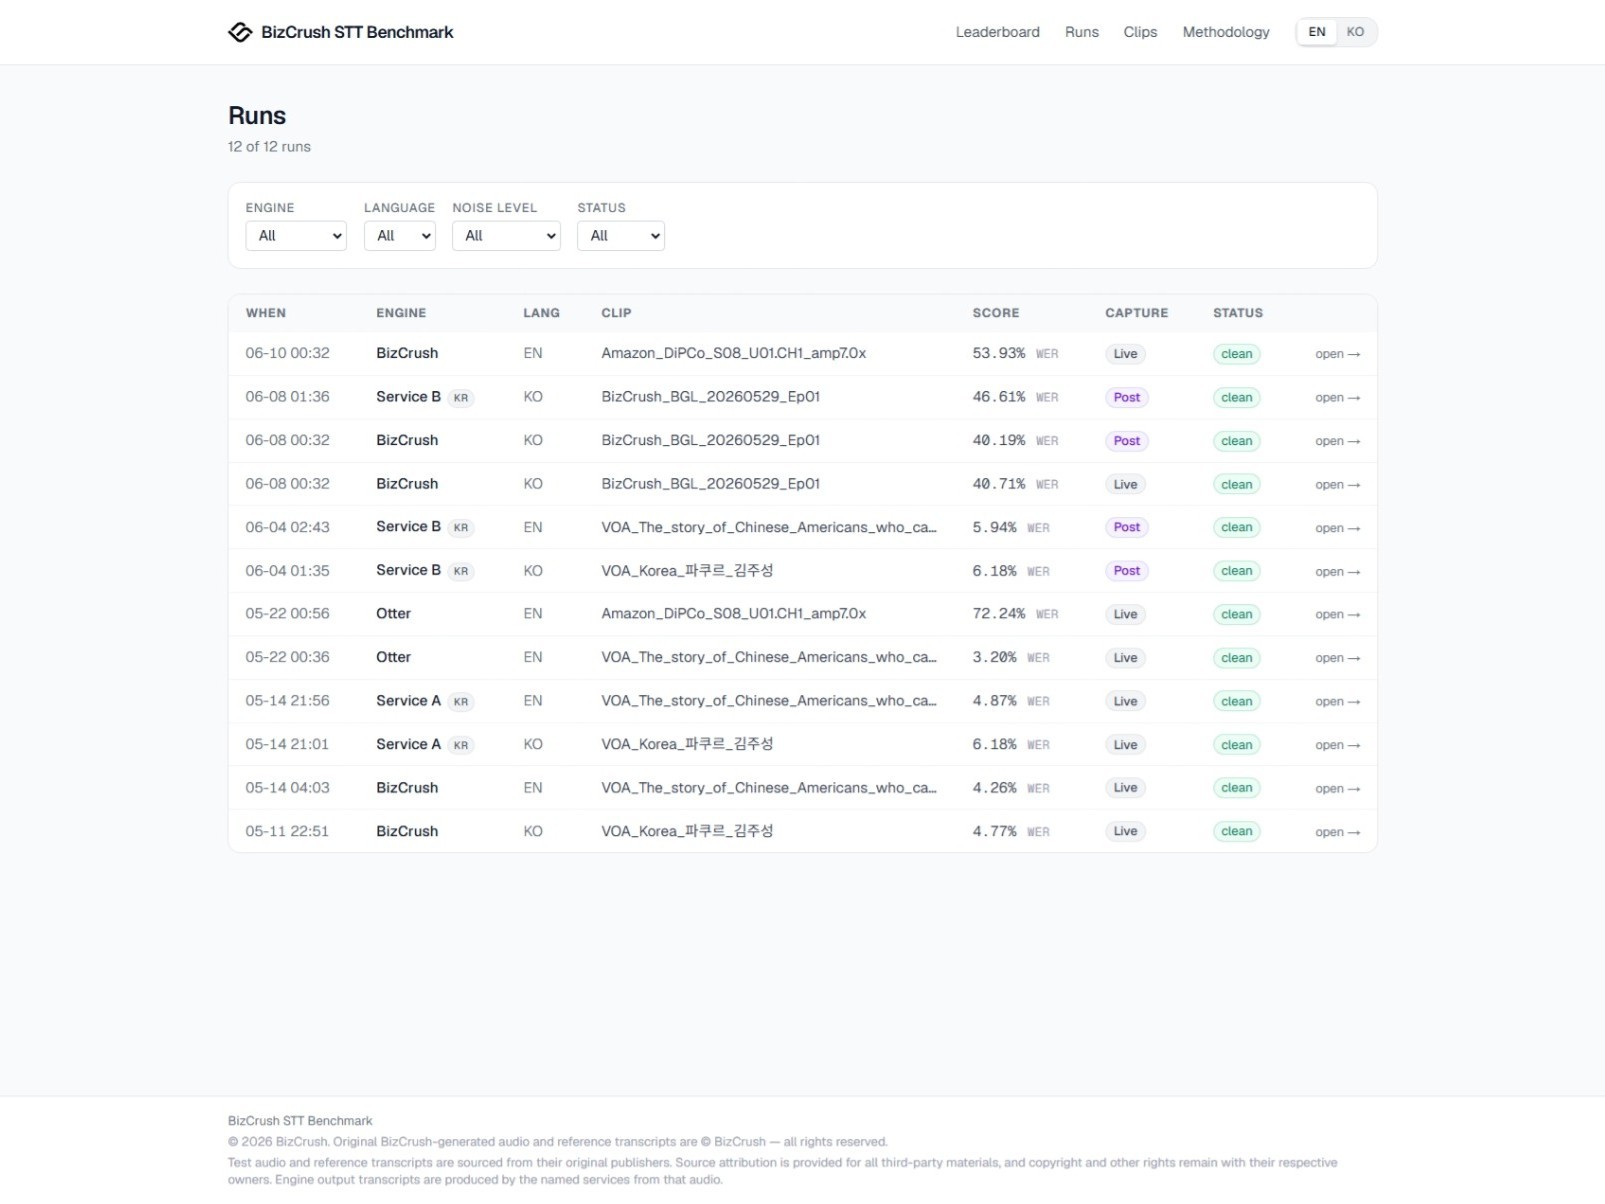Switch language toggle to KO
The width and height of the screenshot is (1605, 1204).
click(1355, 32)
